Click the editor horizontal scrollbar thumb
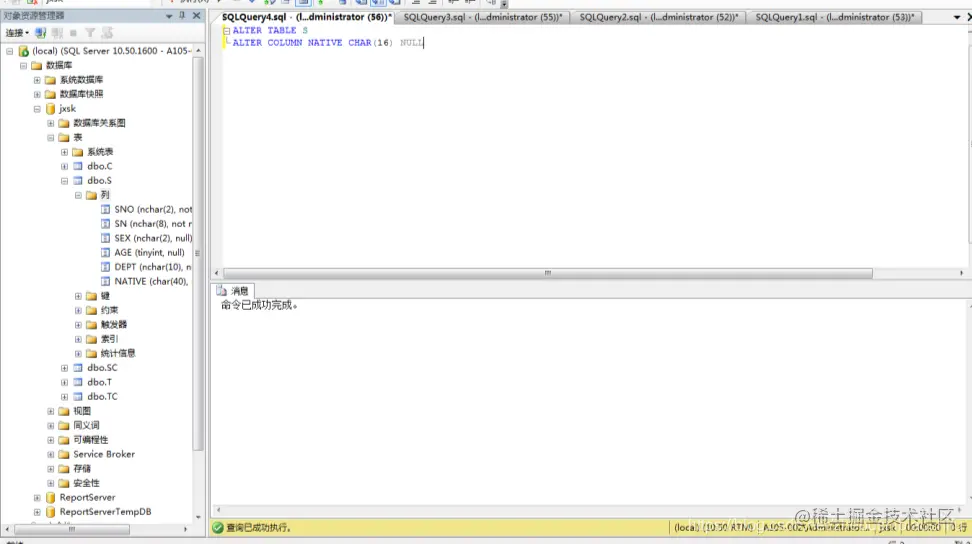972x544 pixels. click(x=548, y=273)
